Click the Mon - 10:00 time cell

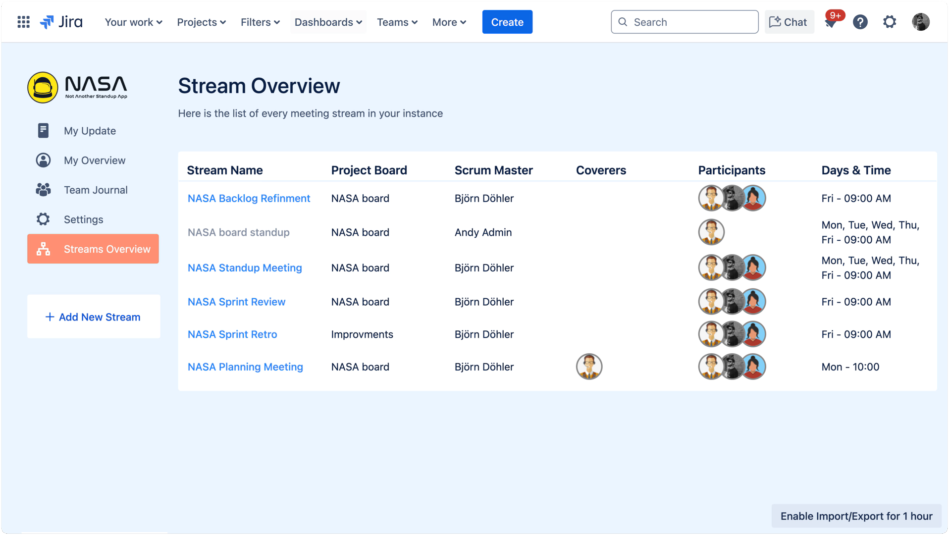850,367
